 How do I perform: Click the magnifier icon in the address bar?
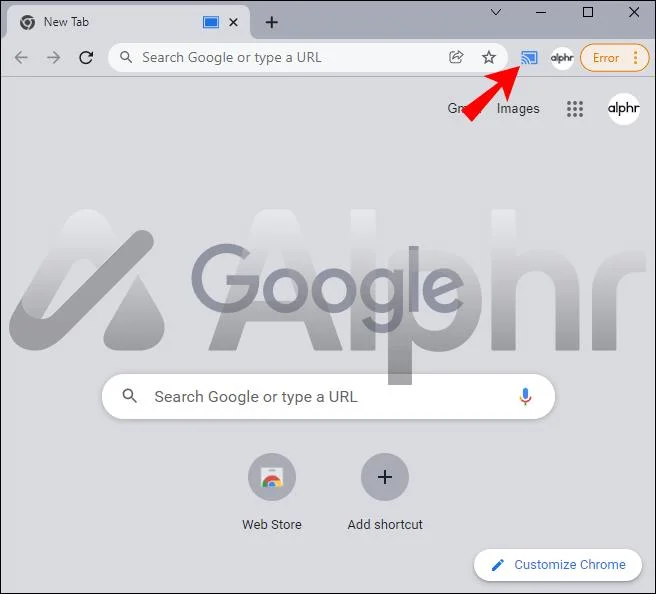coord(126,57)
